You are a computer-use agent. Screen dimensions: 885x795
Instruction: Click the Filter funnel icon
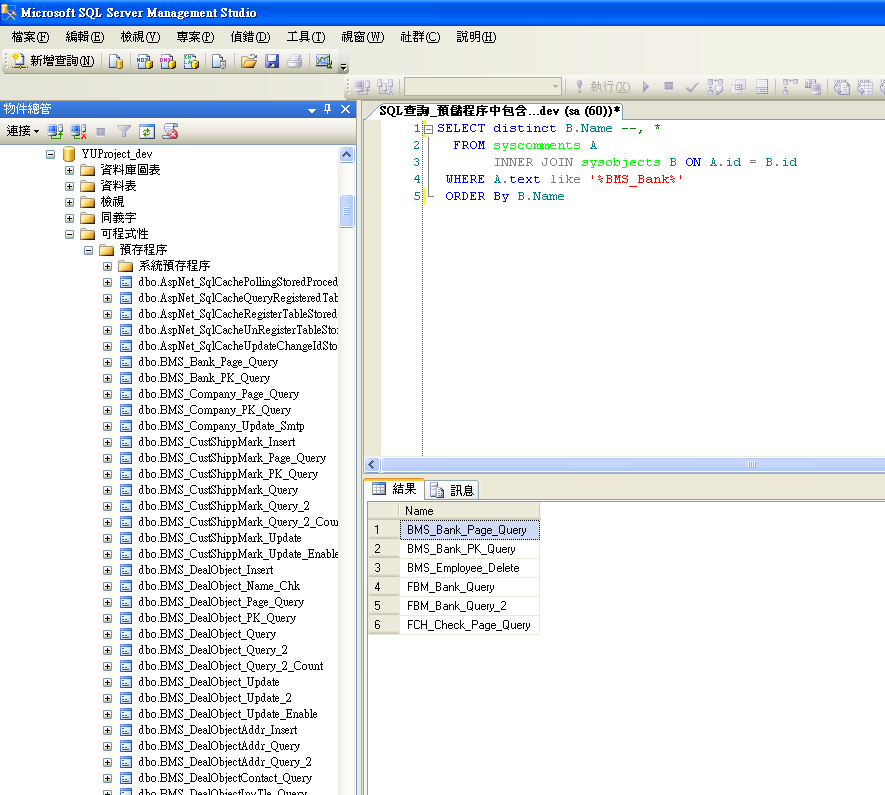(x=124, y=131)
